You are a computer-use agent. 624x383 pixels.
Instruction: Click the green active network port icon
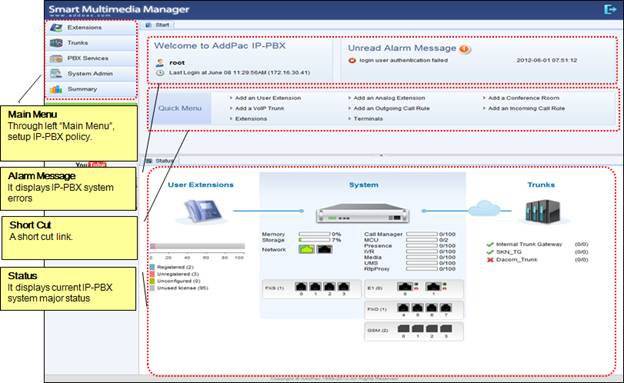[307, 250]
